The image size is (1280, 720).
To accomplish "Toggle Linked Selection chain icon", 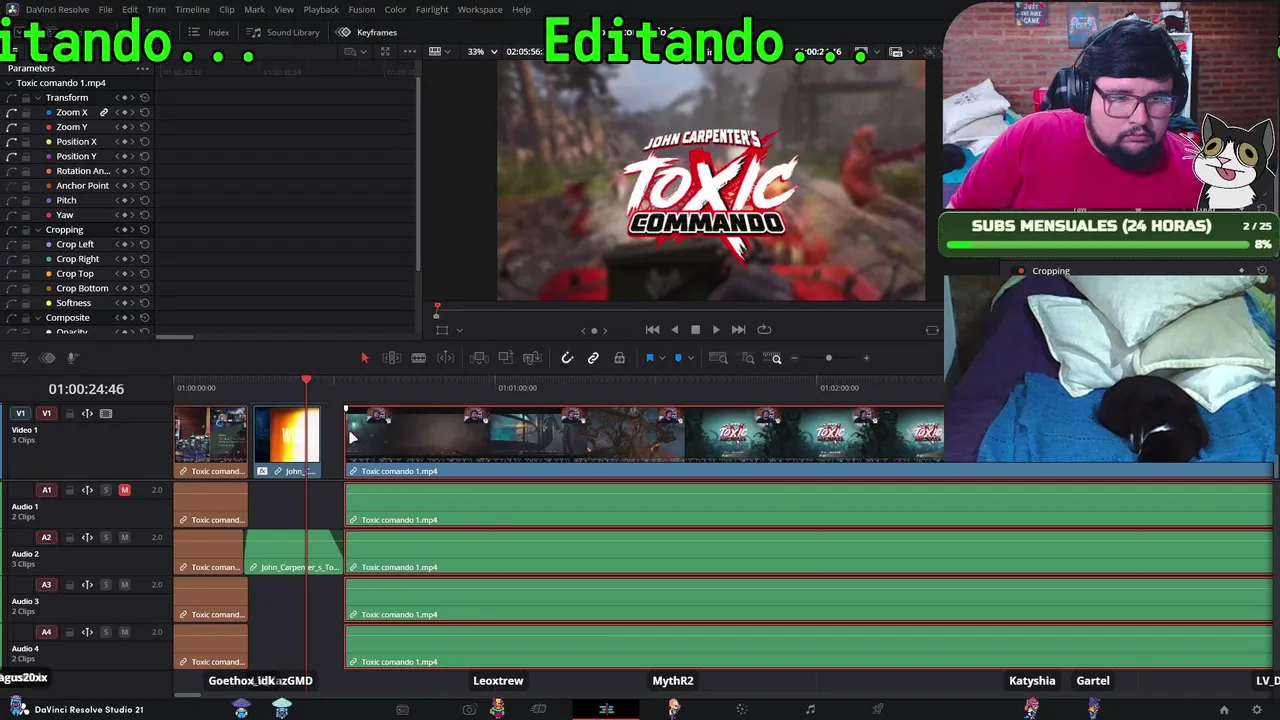I will (x=593, y=358).
